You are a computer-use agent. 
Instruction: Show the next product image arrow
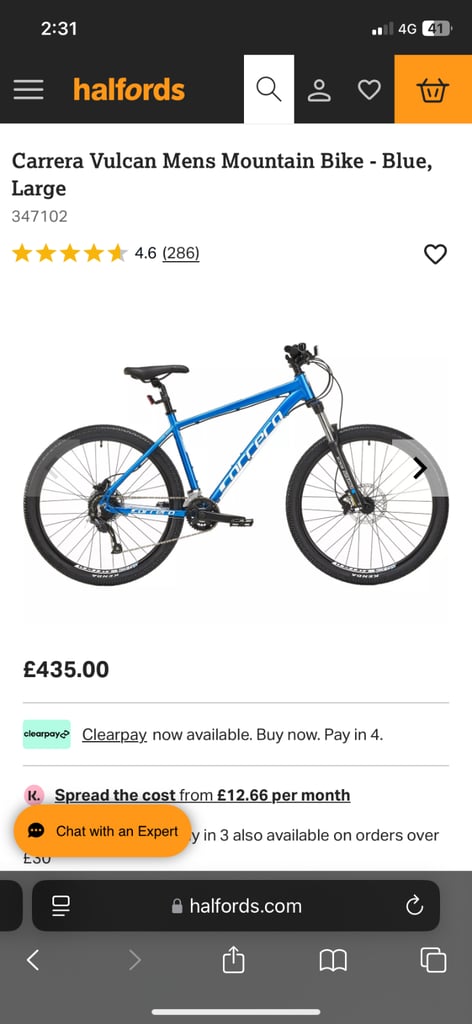[420, 468]
